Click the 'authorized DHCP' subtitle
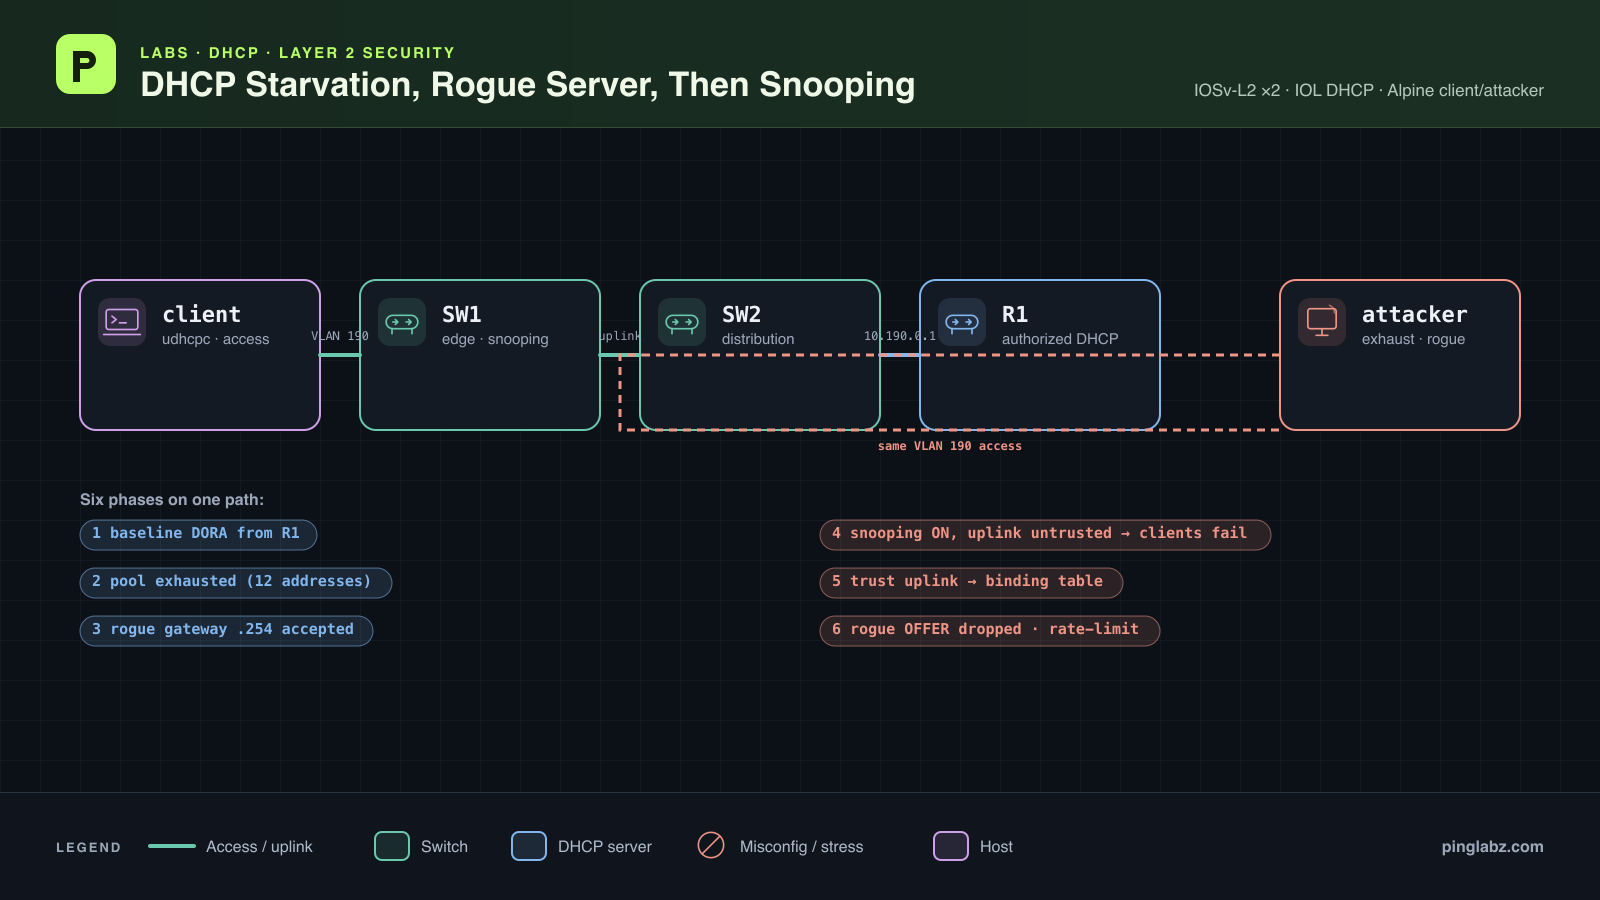 [1060, 339]
